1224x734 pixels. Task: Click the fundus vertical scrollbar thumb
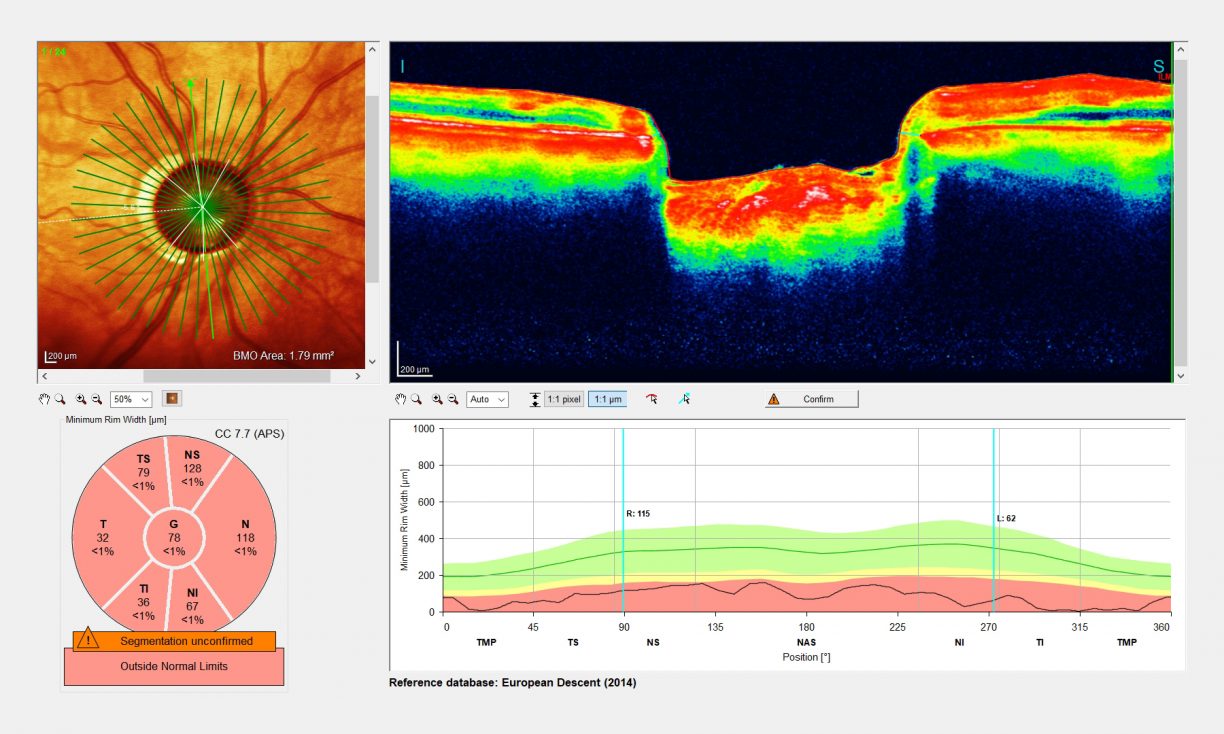click(x=372, y=188)
